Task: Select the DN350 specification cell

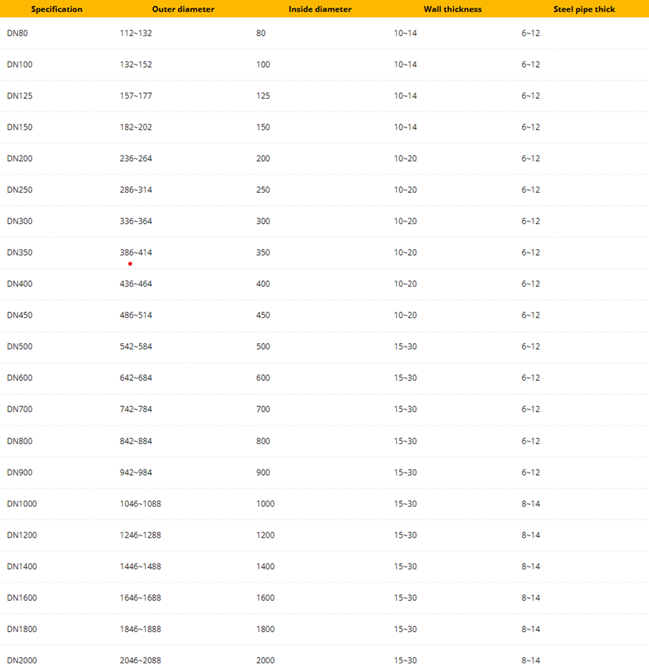Action: 20,252
